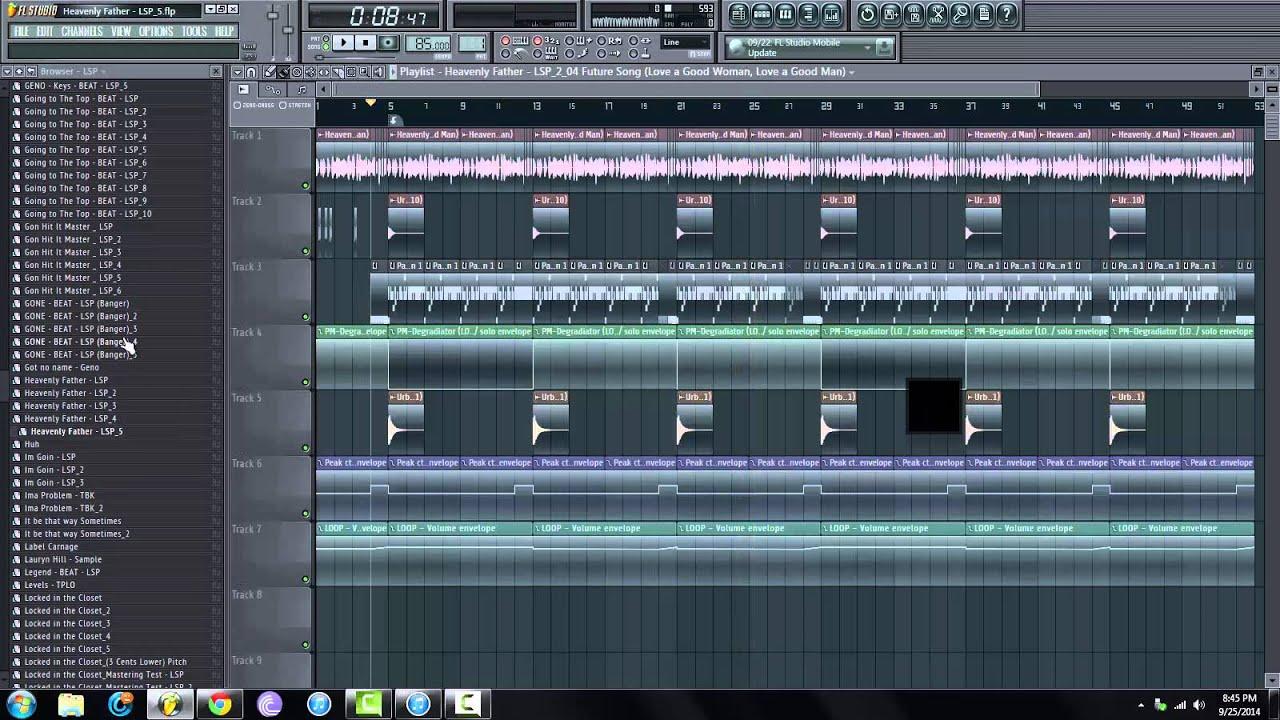Open the step sequencer icon in toolbar
Viewport: 1280px width, 720px height.
pyautogui.click(x=762, y=14)
